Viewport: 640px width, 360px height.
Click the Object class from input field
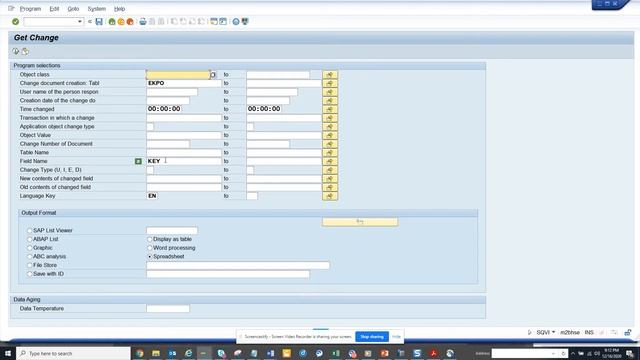point(178,75)
